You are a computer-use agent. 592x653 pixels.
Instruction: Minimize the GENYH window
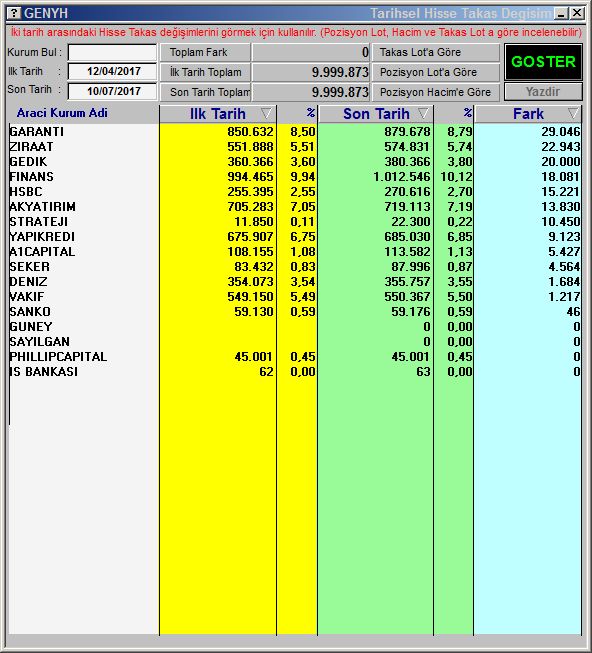pos(562,13)
